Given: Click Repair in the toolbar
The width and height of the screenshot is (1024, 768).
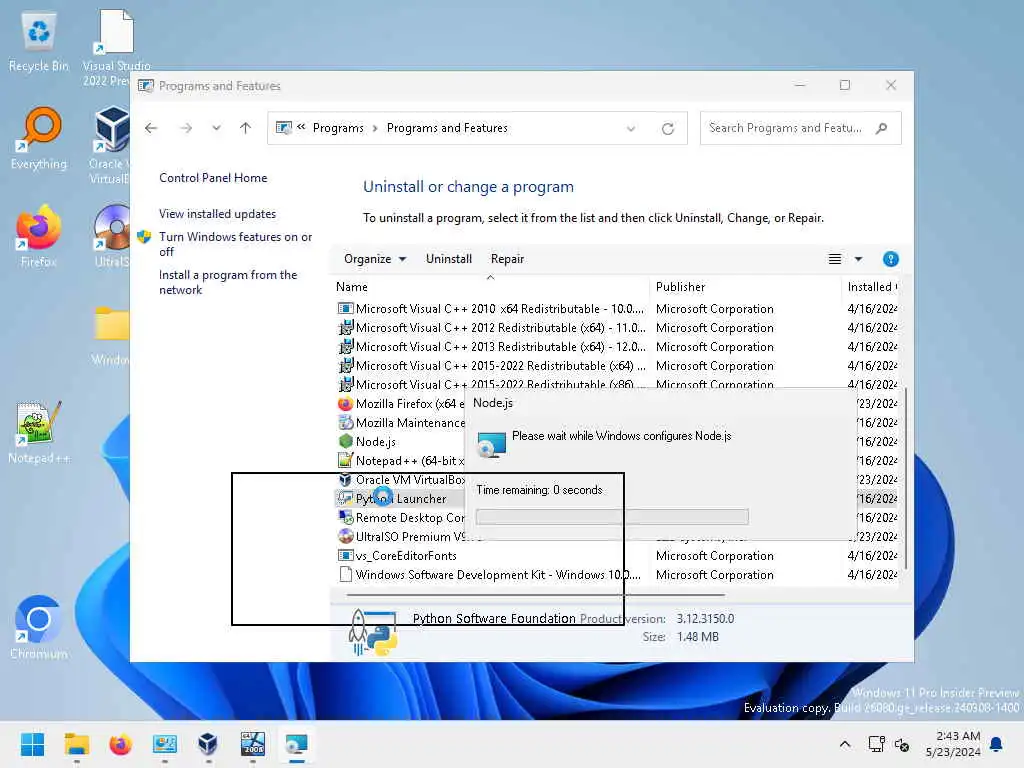Looking at the screenshot, I should [x=507, y=259].
